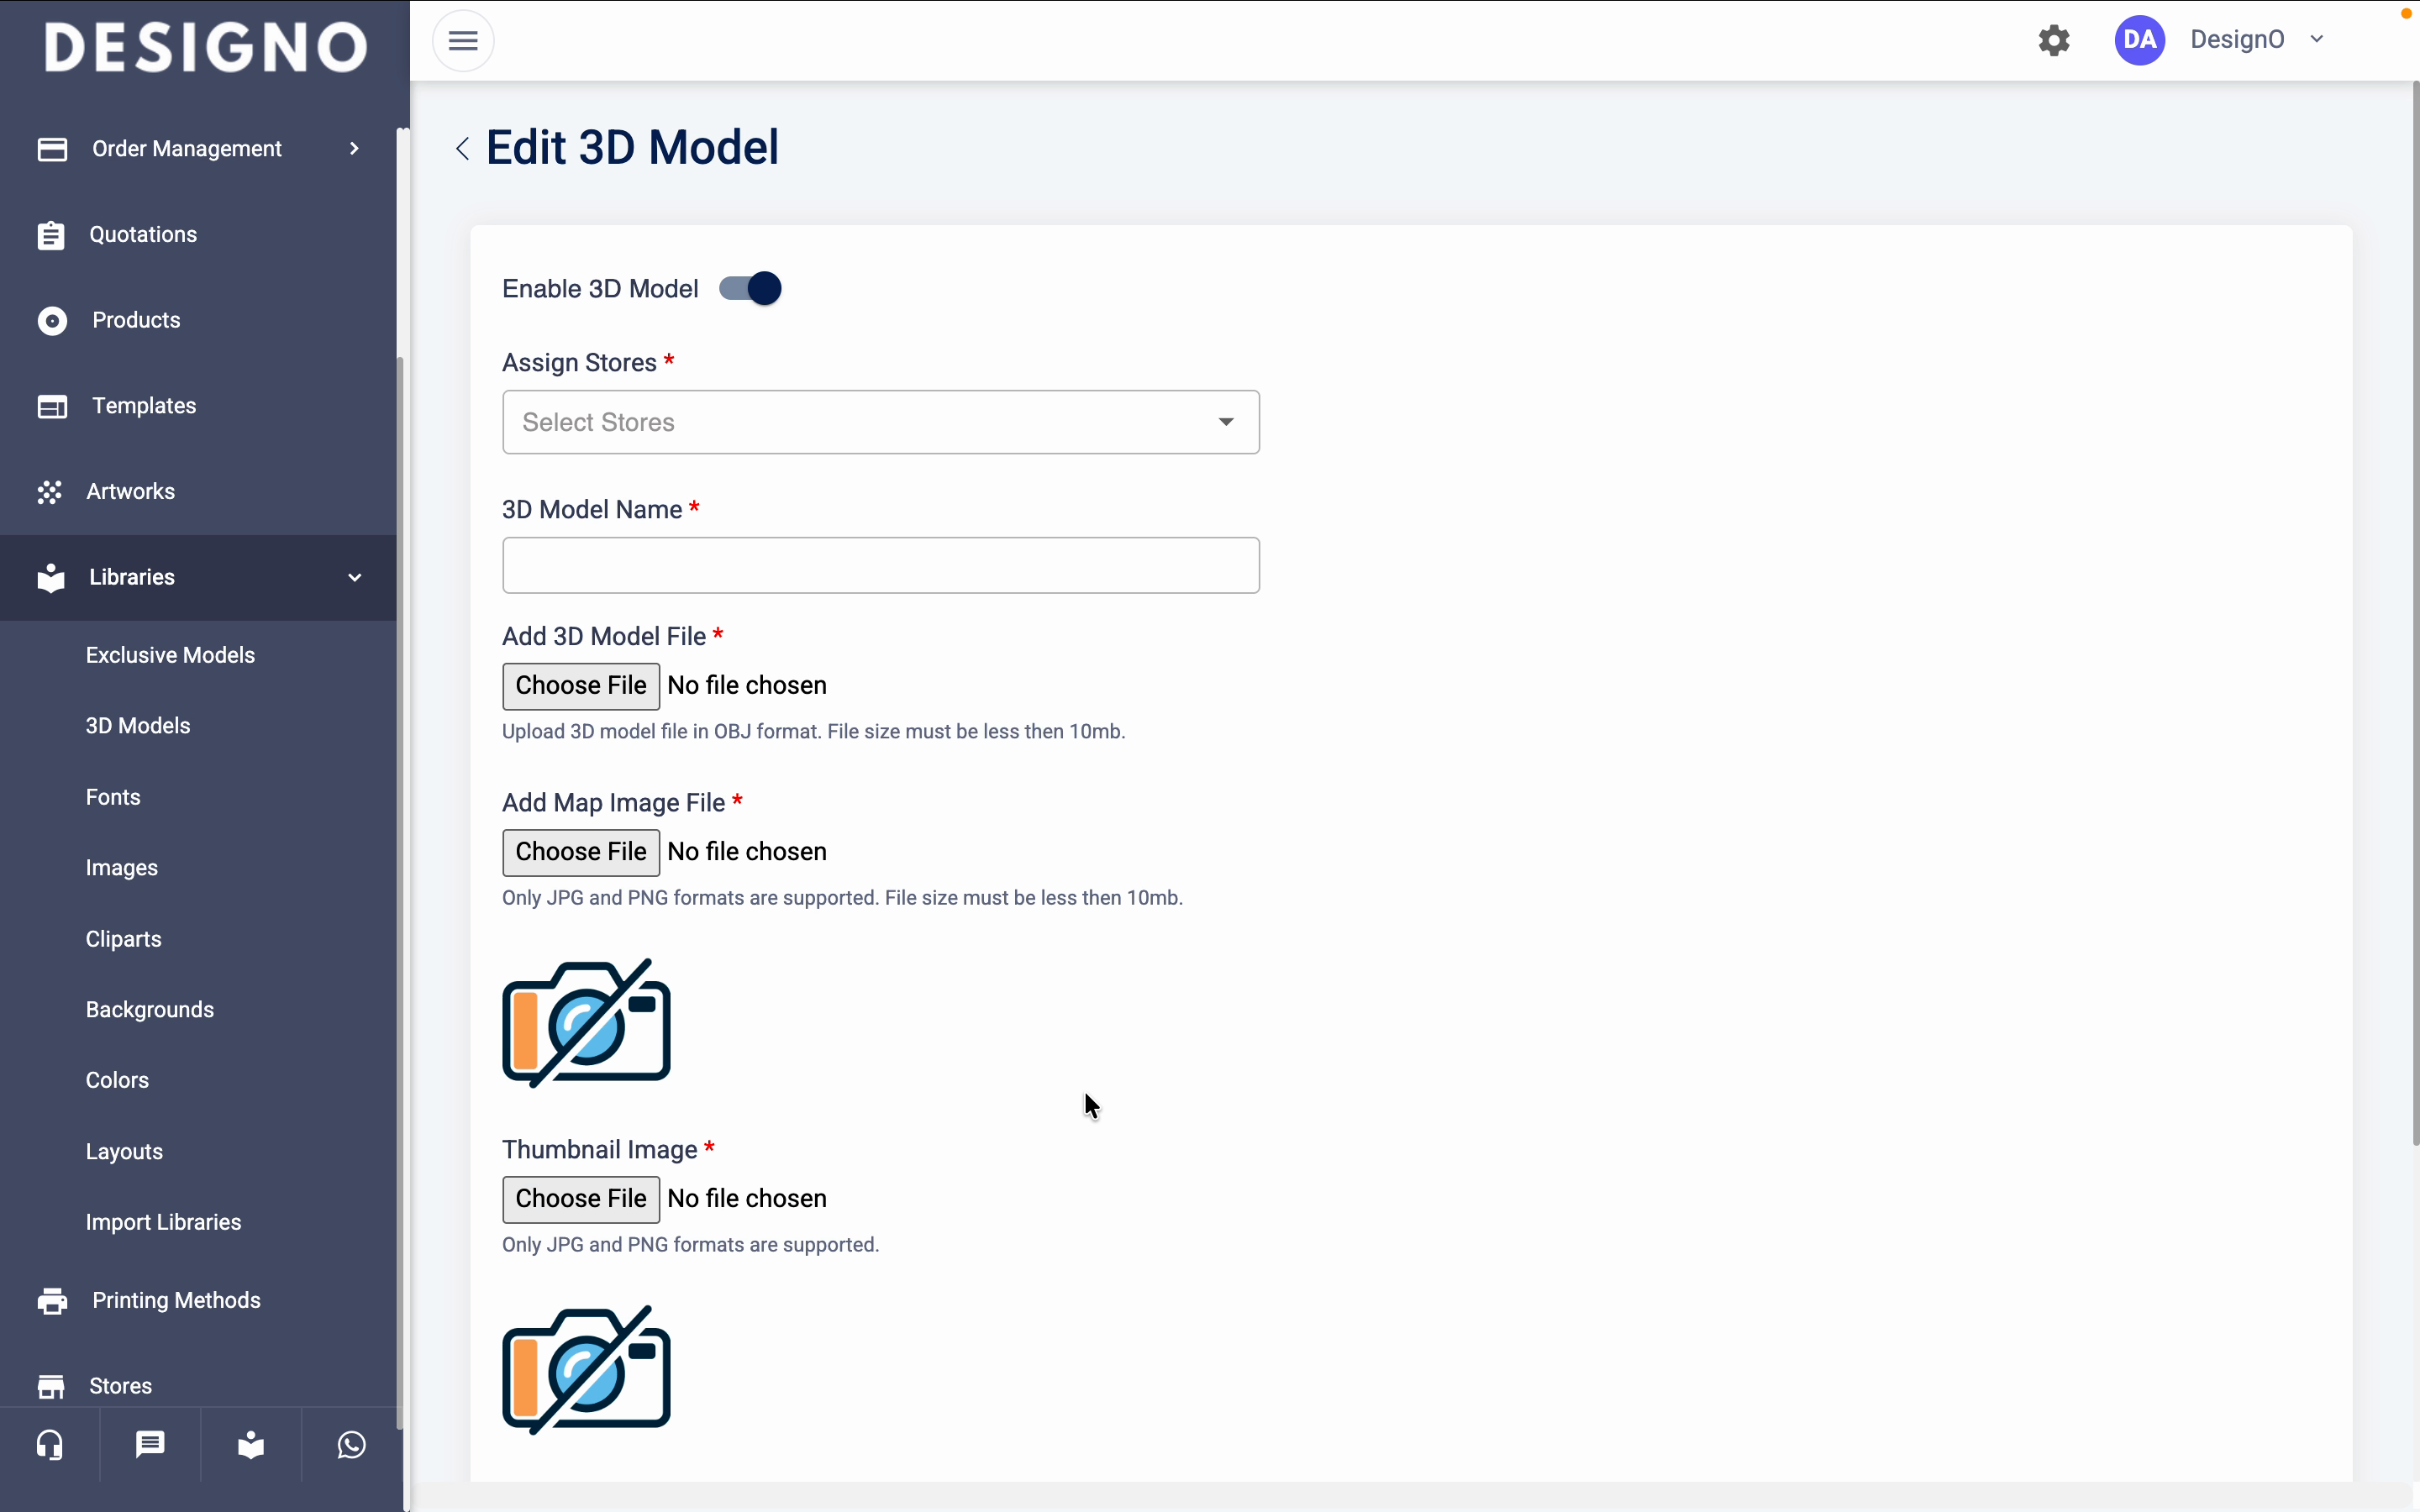Click the chat message icon
Viewport: 2420px width, 1512px height.
point(150,1445)
